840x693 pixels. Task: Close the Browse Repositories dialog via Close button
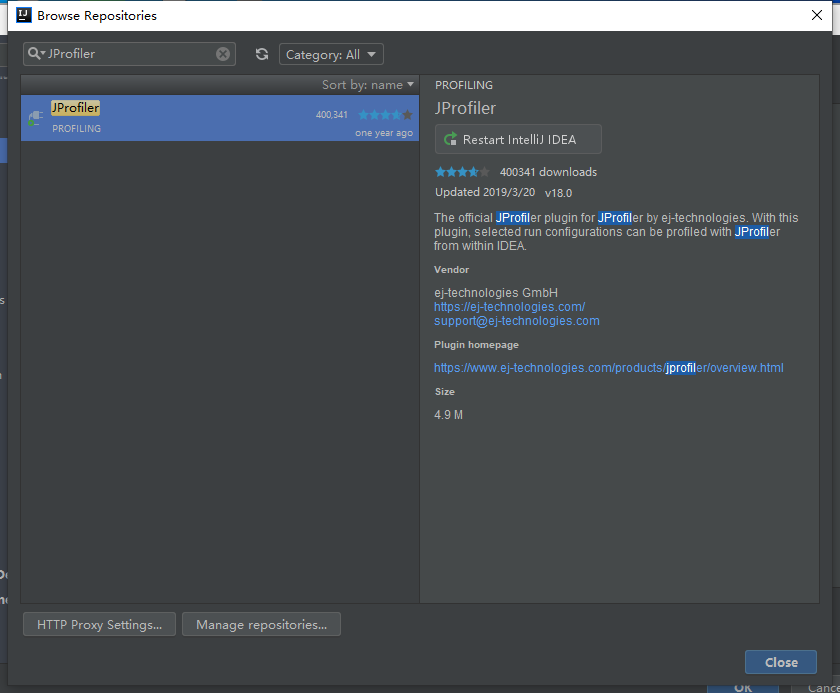[781, 662]
